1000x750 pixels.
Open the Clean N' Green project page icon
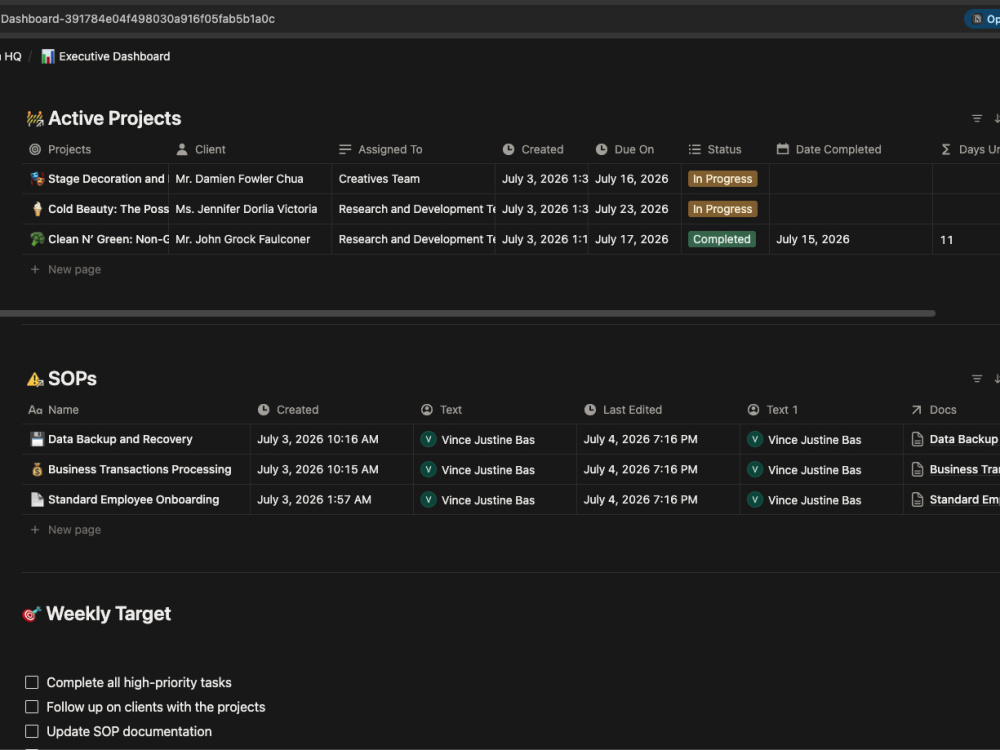click(37, 239)
